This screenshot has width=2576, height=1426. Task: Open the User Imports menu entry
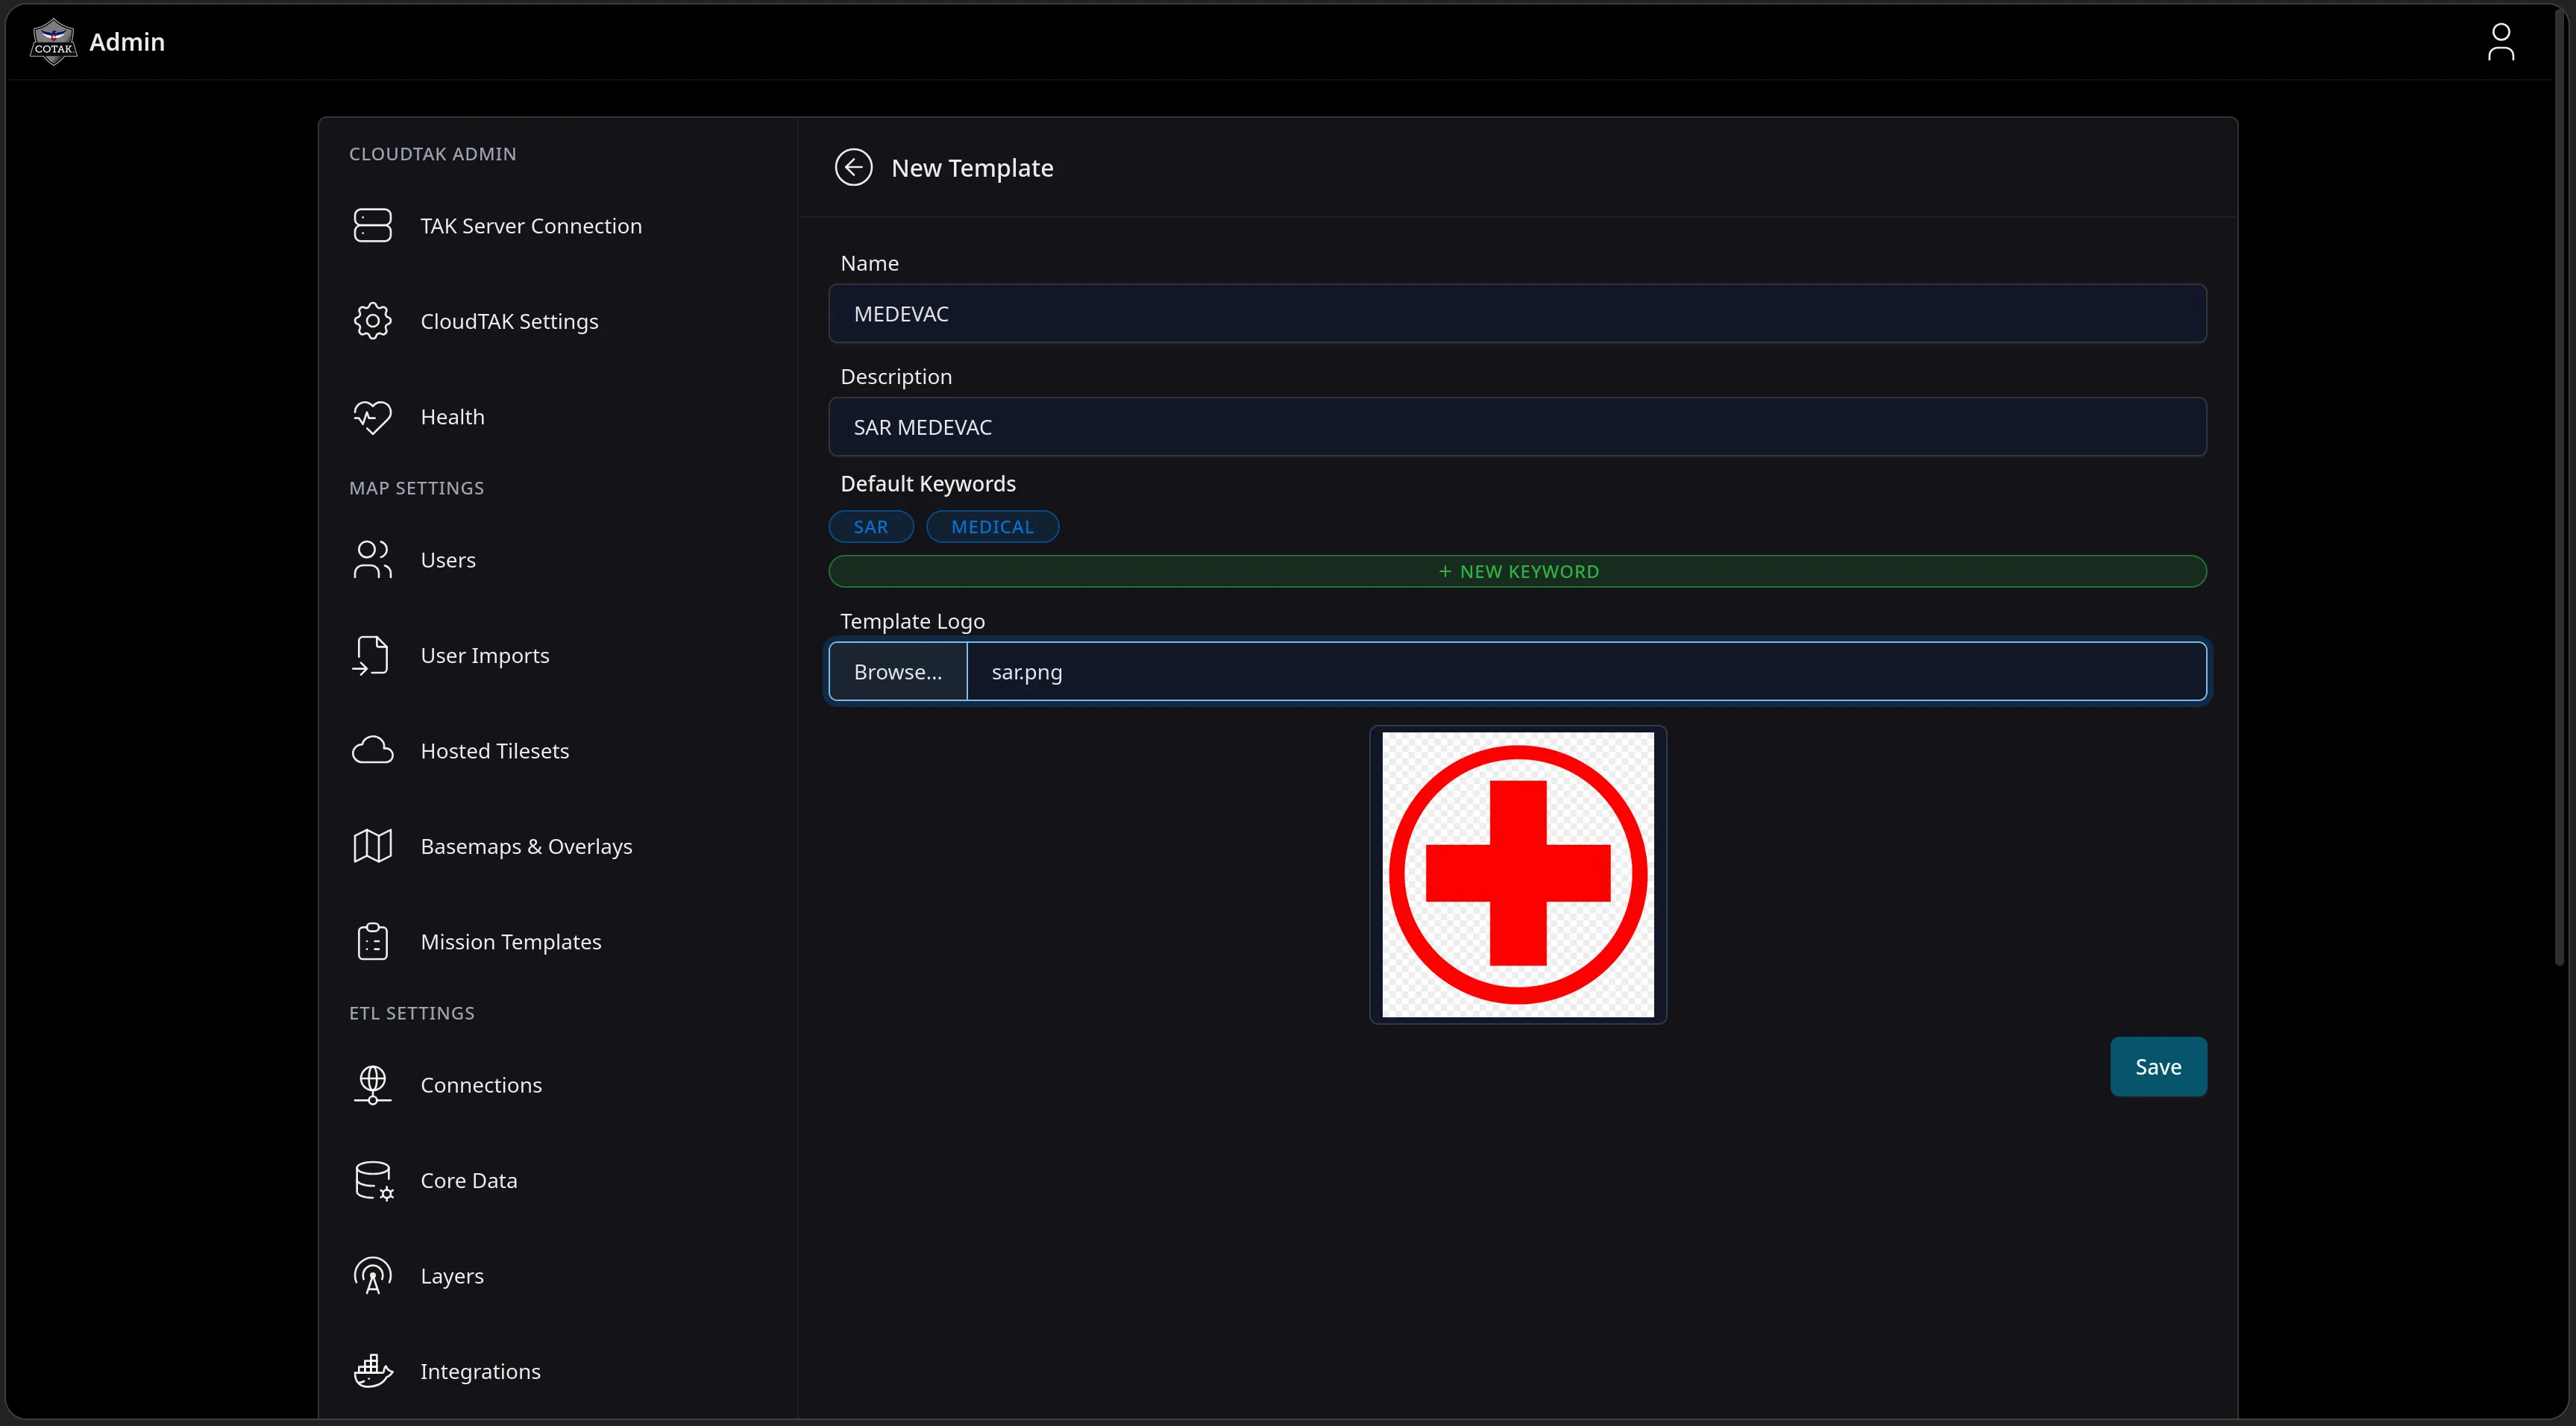pyautogui.click(x=558, y=655)
